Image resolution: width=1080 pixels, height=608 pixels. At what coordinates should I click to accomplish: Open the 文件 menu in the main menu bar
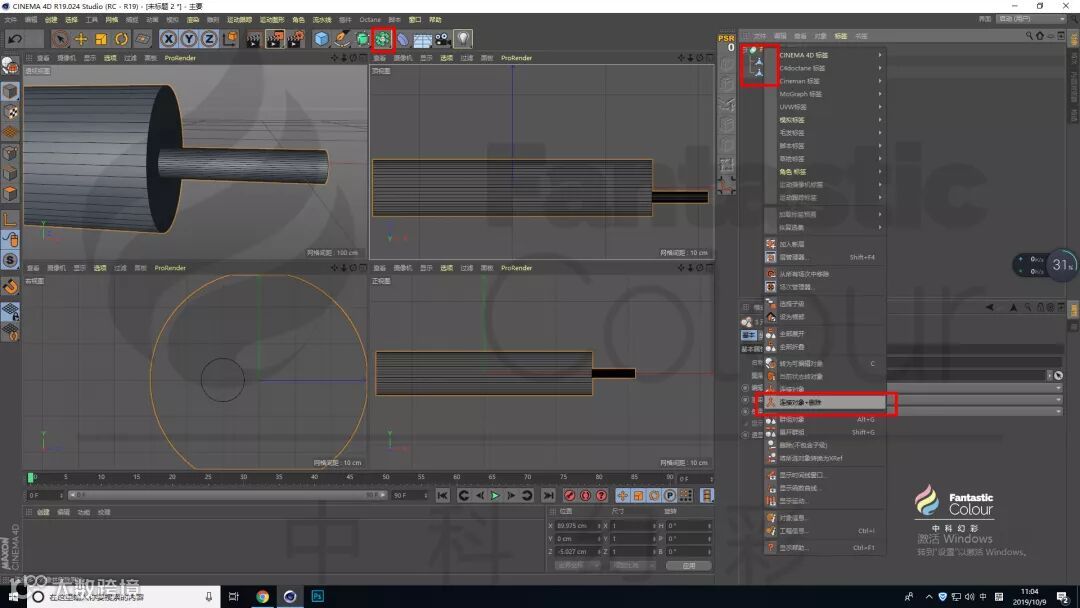[x=10, y=19]
